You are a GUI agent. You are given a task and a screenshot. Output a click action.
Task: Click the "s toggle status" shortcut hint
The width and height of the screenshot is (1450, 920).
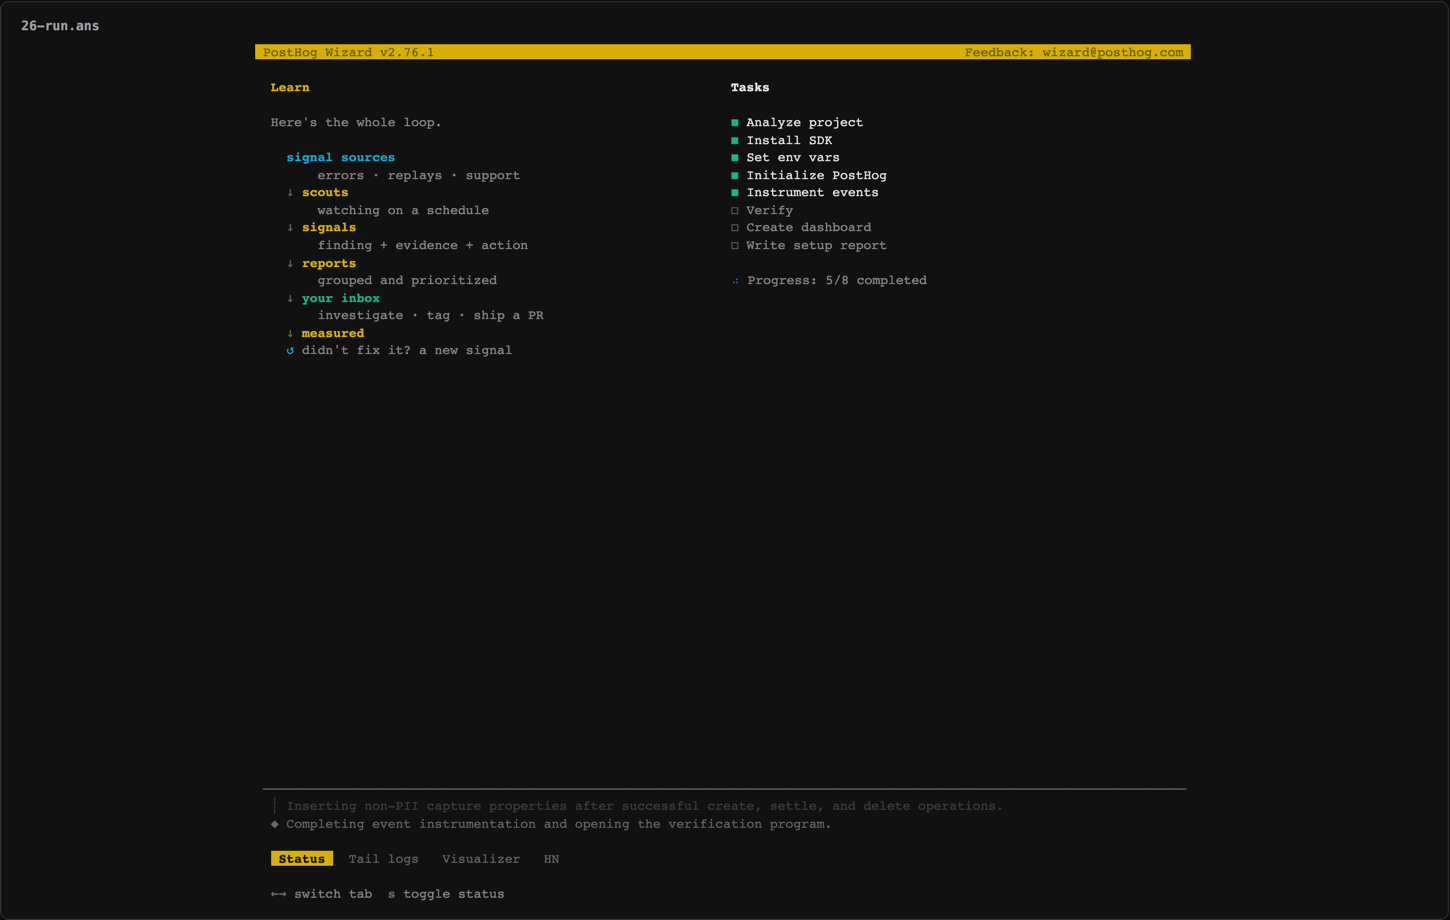click(x=446, y=894)
